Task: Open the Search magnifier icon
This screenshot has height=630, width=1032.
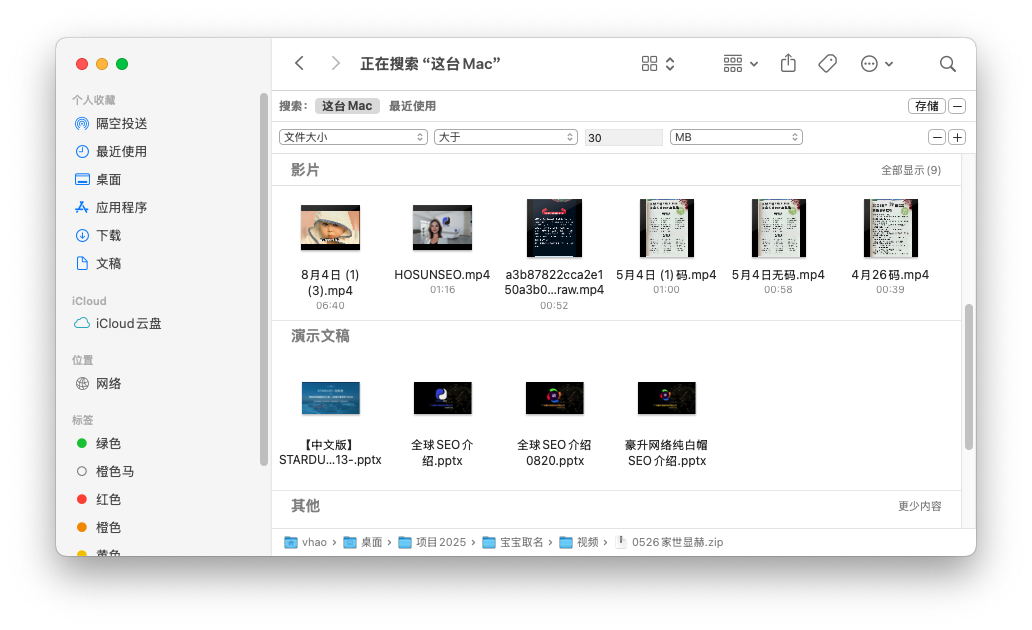Action: pyautogui.click(x=947, y=64)
